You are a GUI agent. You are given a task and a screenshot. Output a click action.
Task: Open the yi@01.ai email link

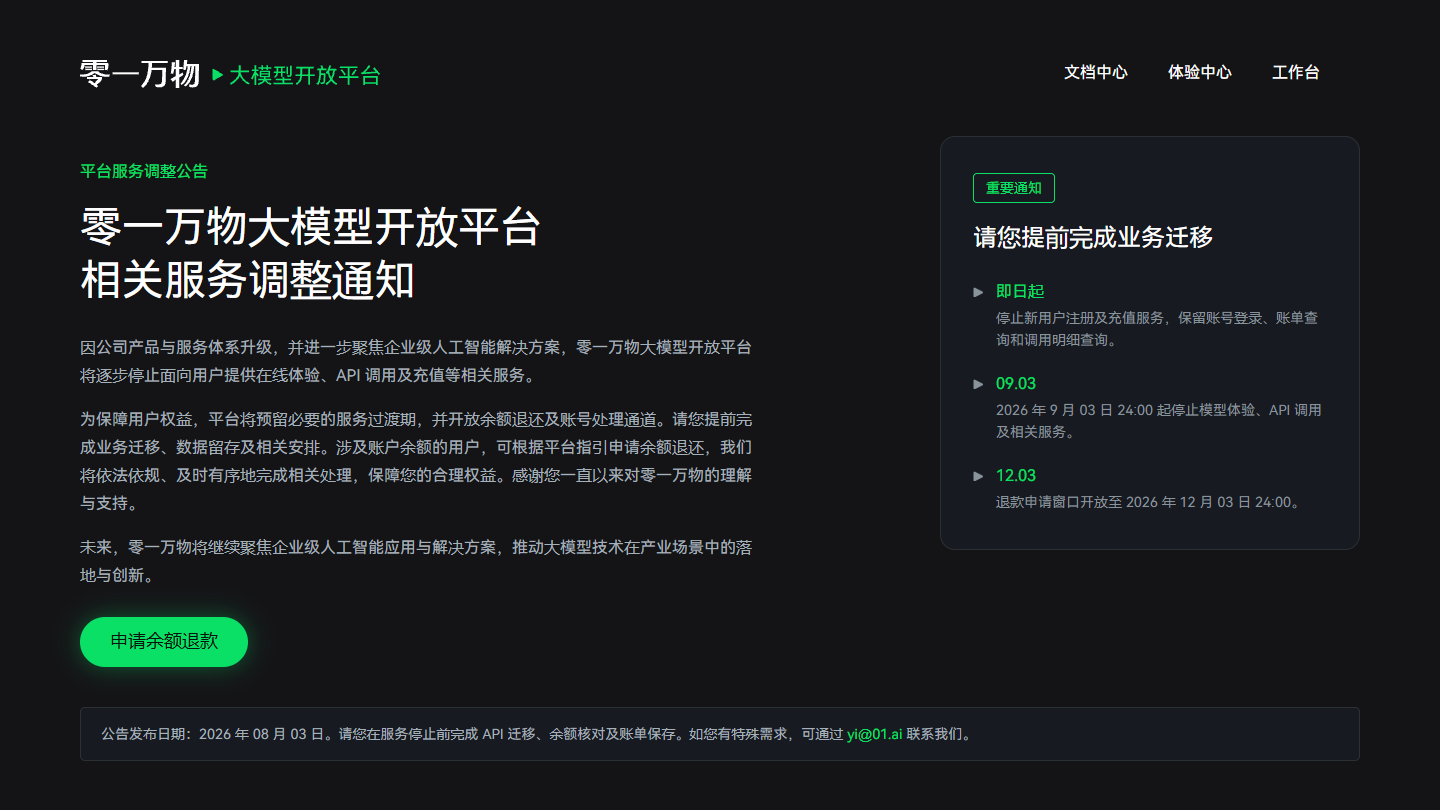(875, 734)
